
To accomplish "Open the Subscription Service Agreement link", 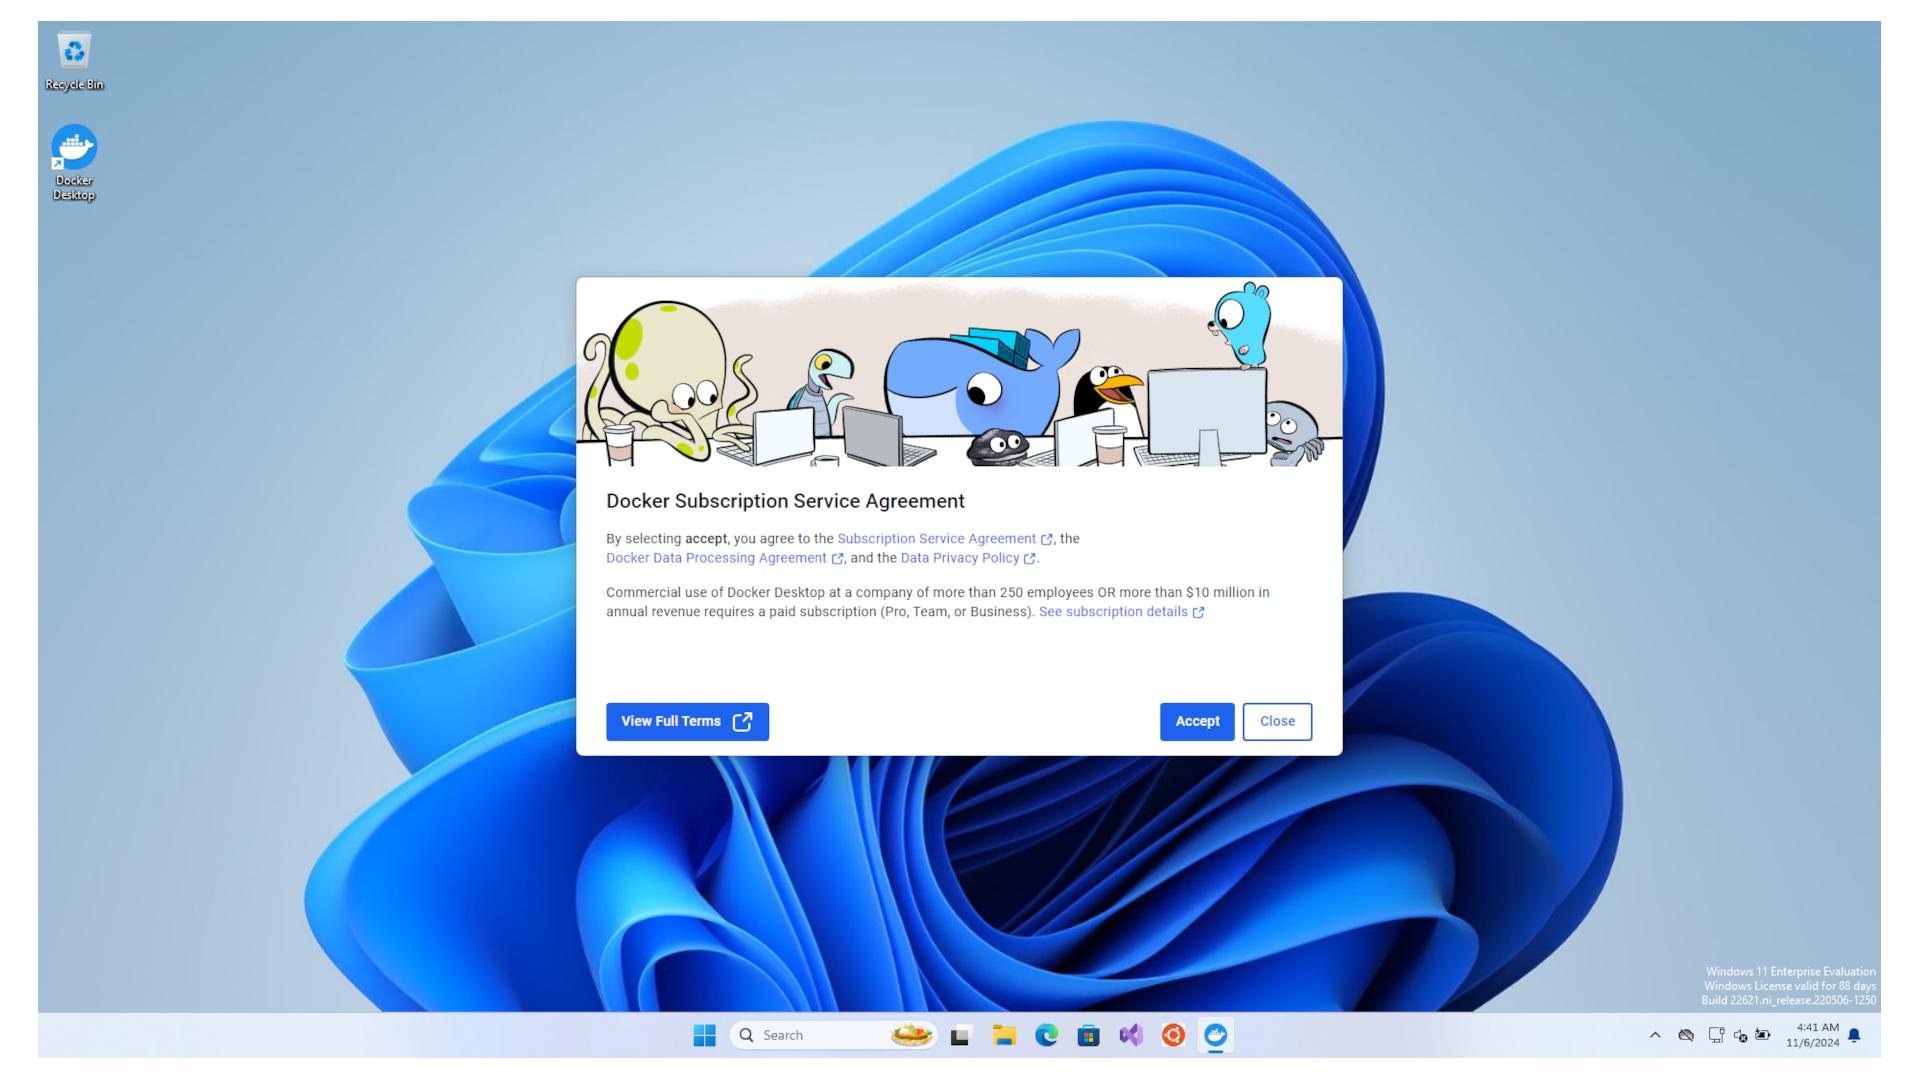I will click(936, 538).
